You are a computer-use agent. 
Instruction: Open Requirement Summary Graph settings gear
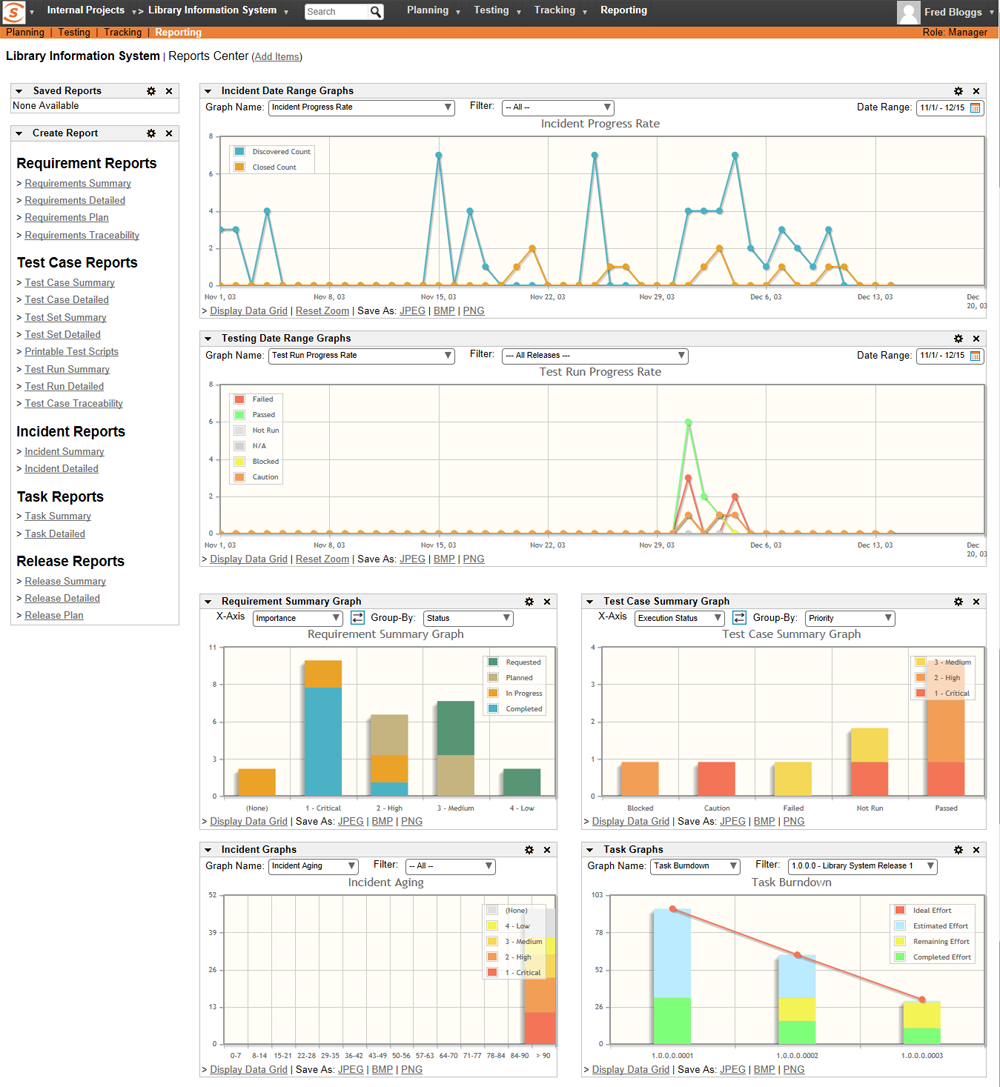529,602
